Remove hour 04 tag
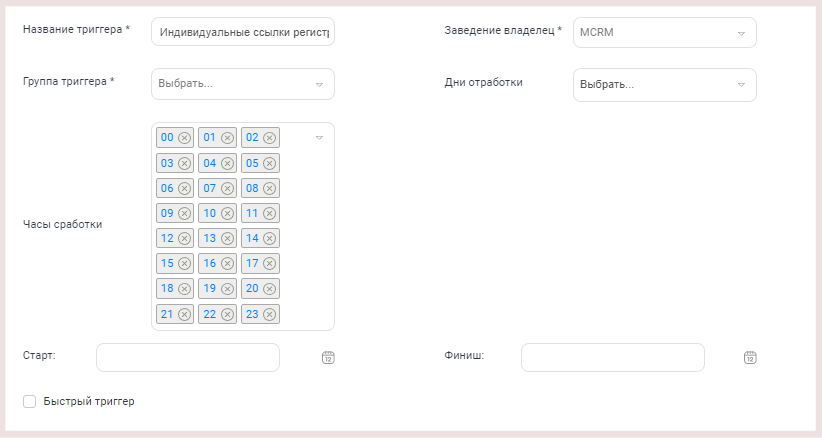 (227, 163)
